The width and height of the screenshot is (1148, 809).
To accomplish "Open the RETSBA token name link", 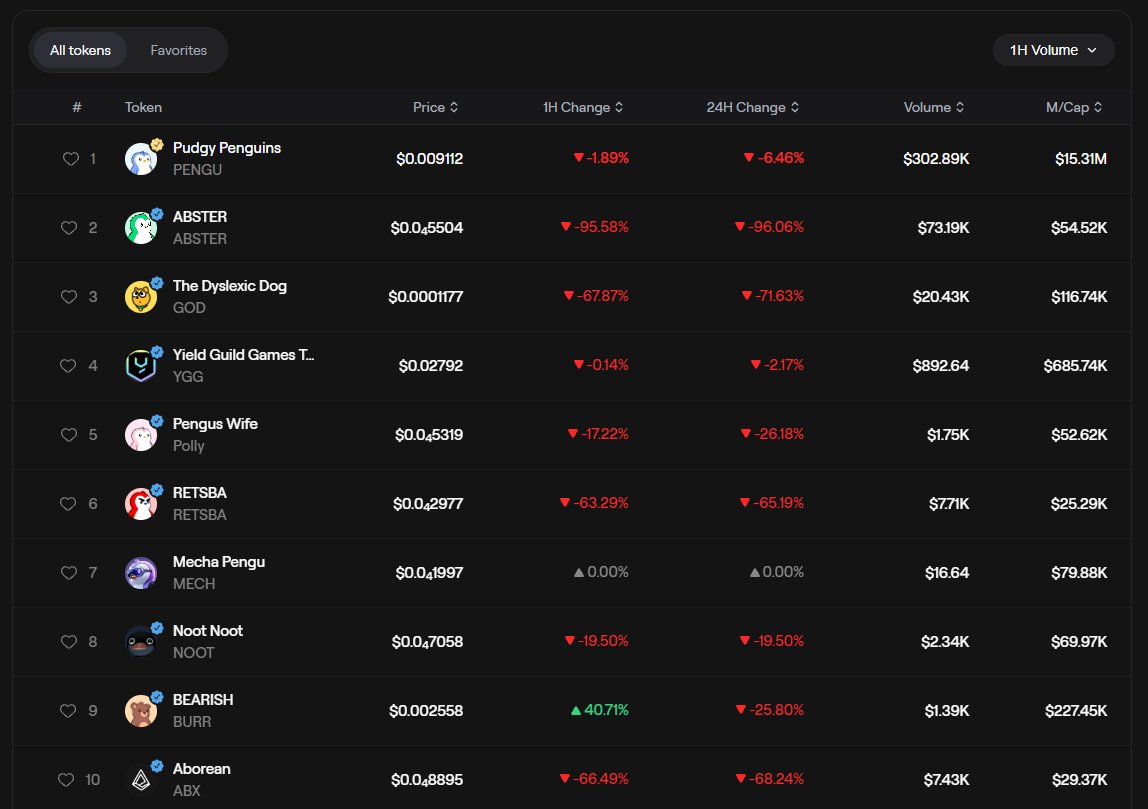I will (x=200, y=493).
